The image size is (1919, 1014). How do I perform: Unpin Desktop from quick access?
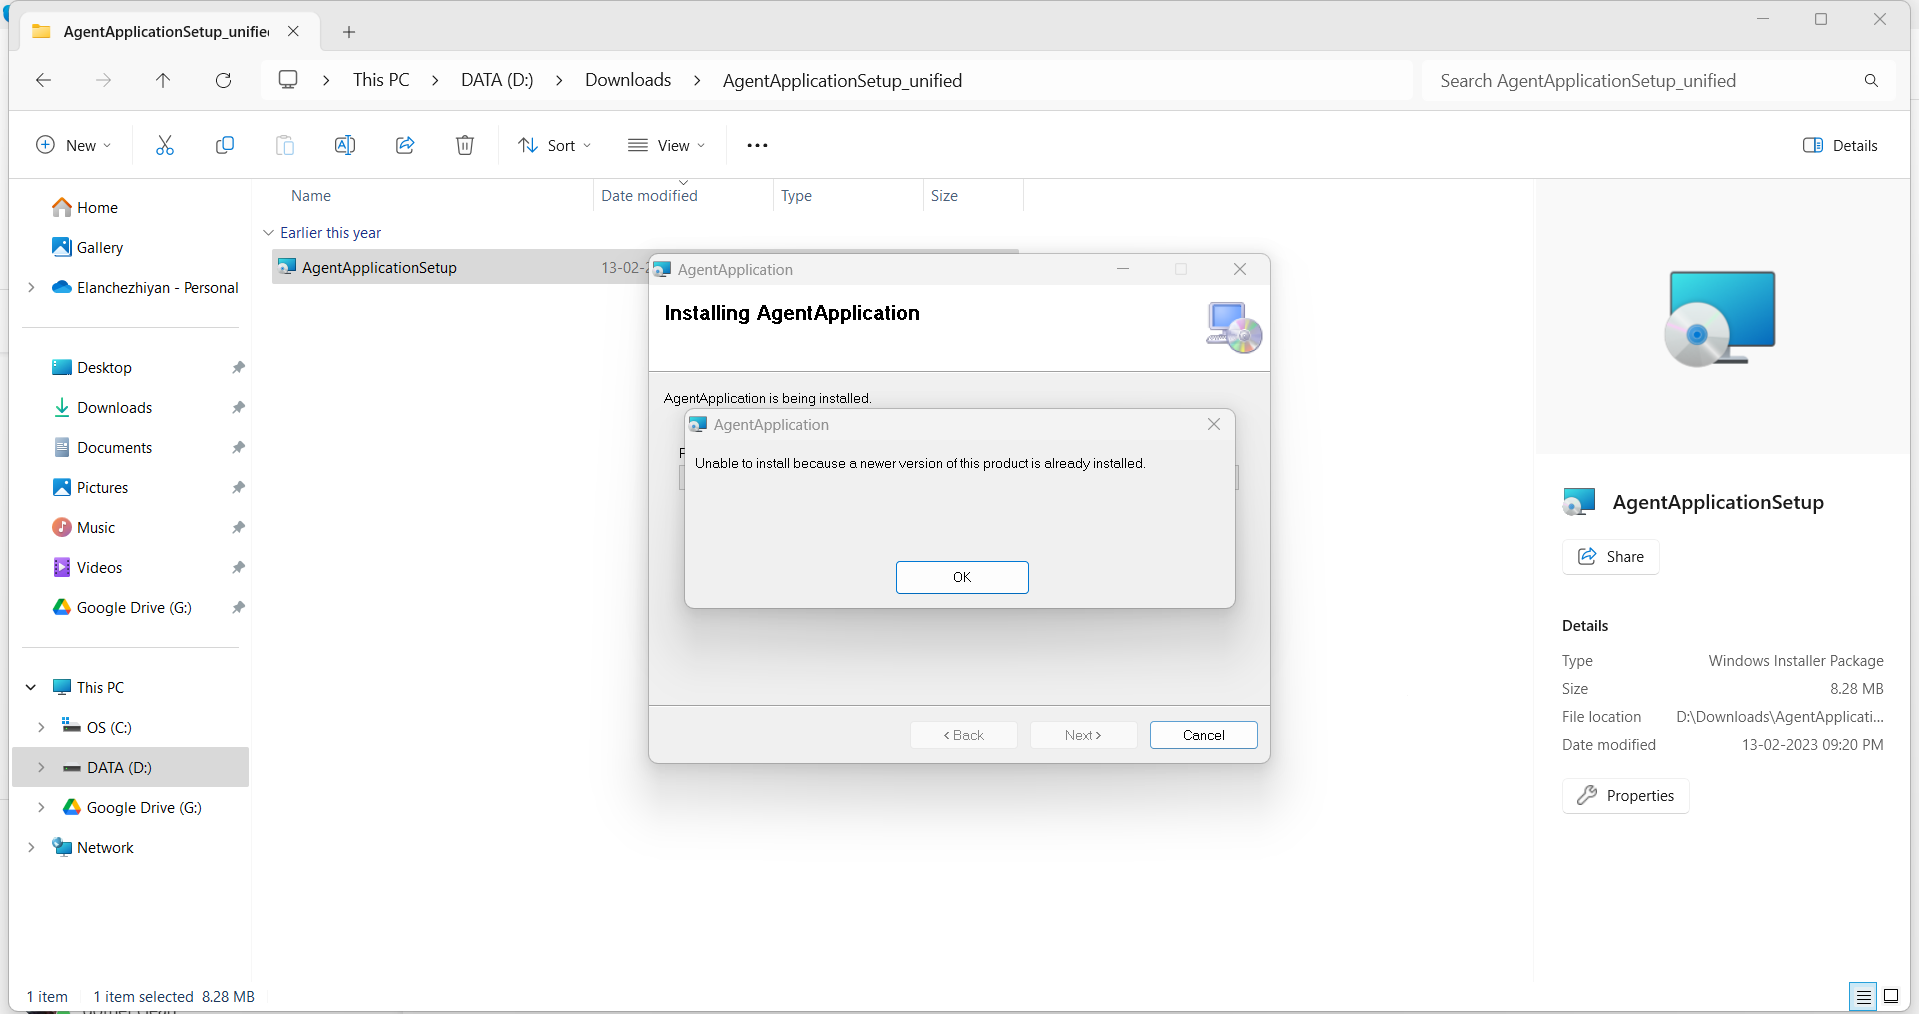coord(238,367)
